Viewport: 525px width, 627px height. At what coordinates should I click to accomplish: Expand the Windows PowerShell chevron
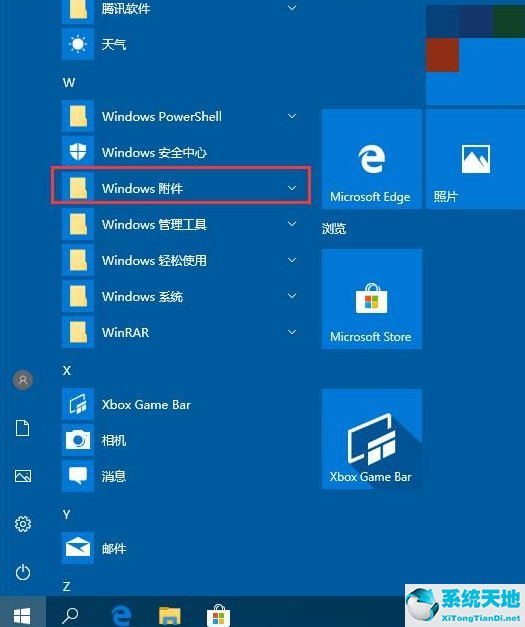[292, 116]
